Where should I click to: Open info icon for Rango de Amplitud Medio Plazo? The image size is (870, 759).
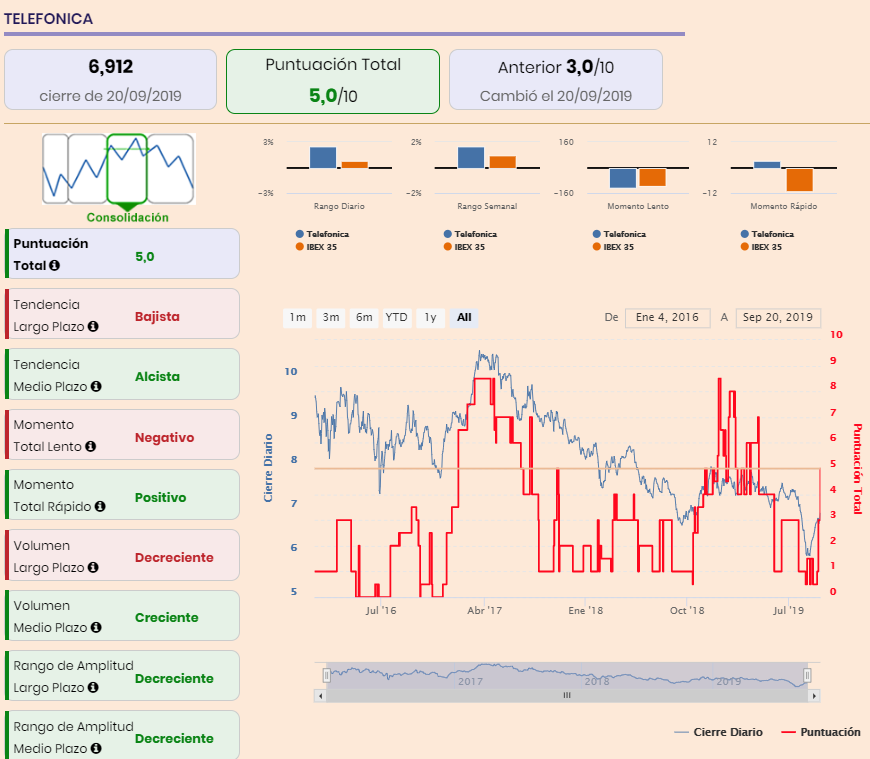(x=96, y=748)
